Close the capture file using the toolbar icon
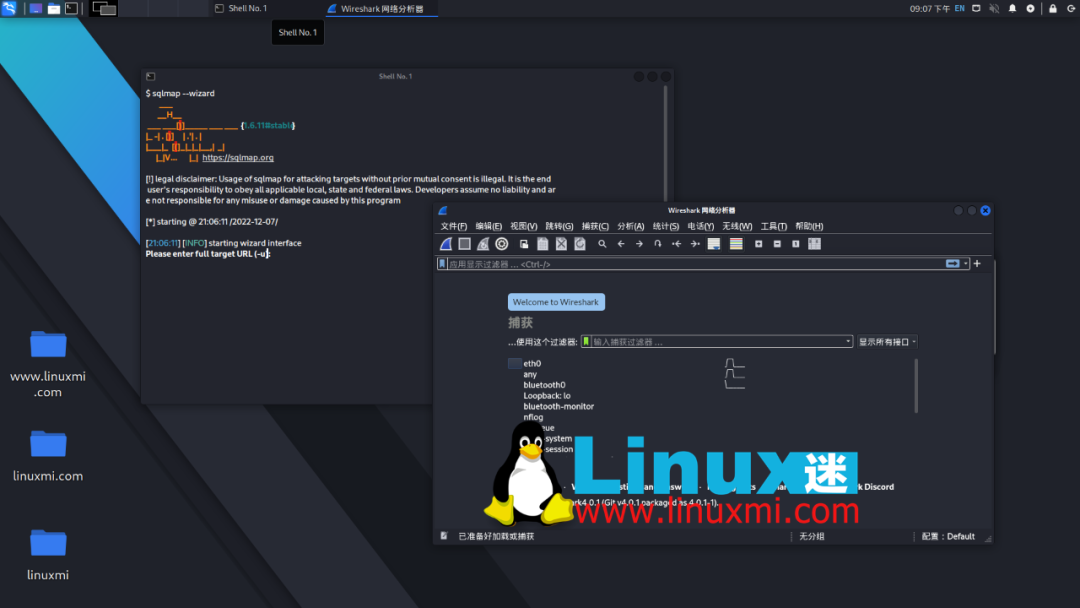 click(x=561, y=244)
